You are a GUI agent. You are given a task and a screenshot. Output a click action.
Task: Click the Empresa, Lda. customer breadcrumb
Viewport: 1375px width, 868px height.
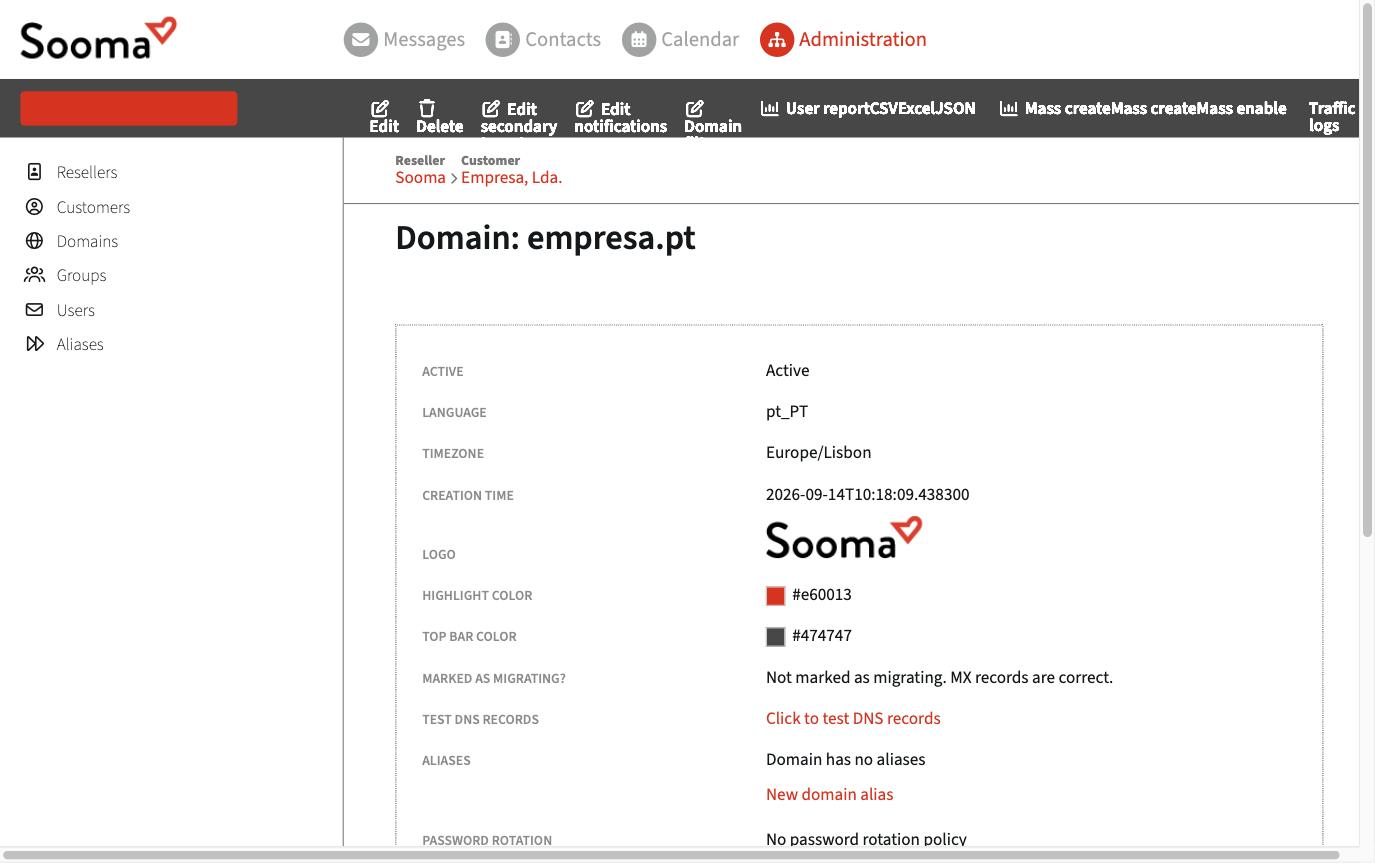click(x=511, y=178)
